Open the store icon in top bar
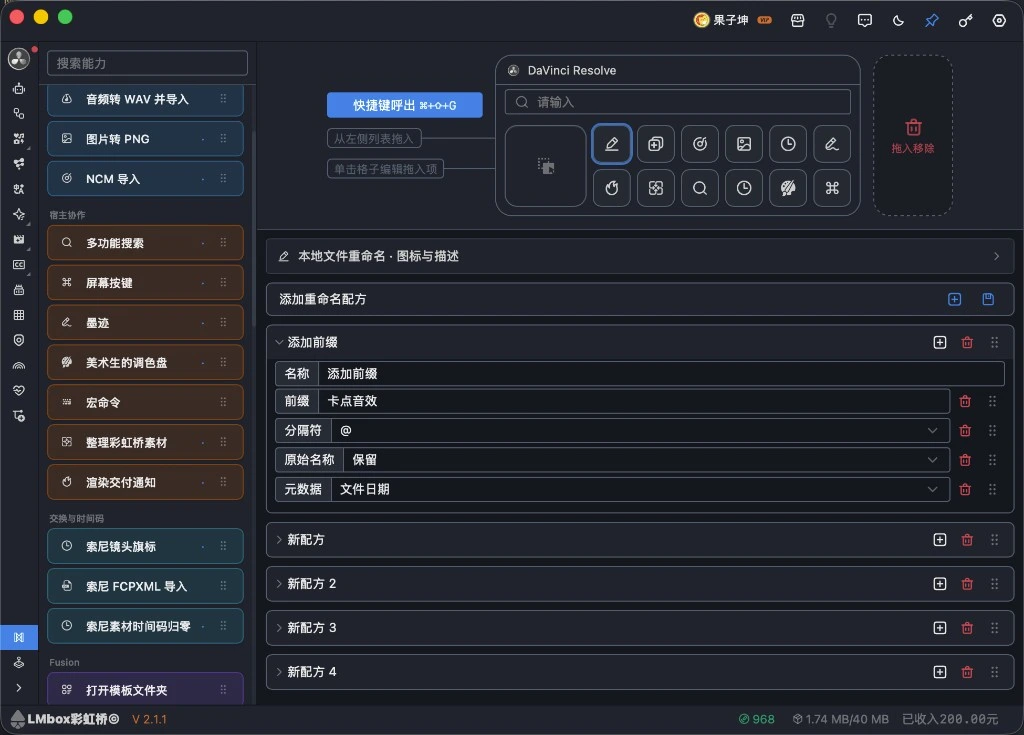This screenshot has width=1024, height=735. (x=797, y=21)
